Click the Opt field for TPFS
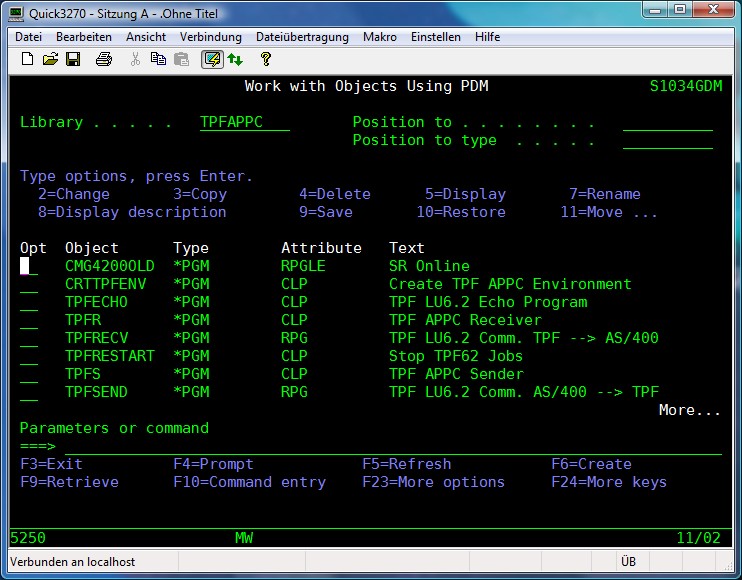This screenshot has width=742, height=580. 29,374
